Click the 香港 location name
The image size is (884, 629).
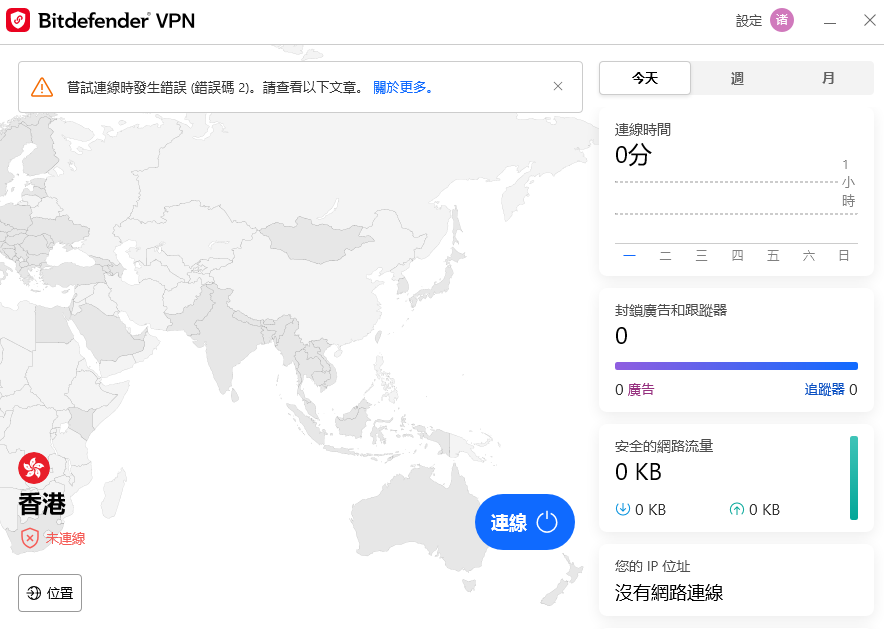click(x=42, y=504)
